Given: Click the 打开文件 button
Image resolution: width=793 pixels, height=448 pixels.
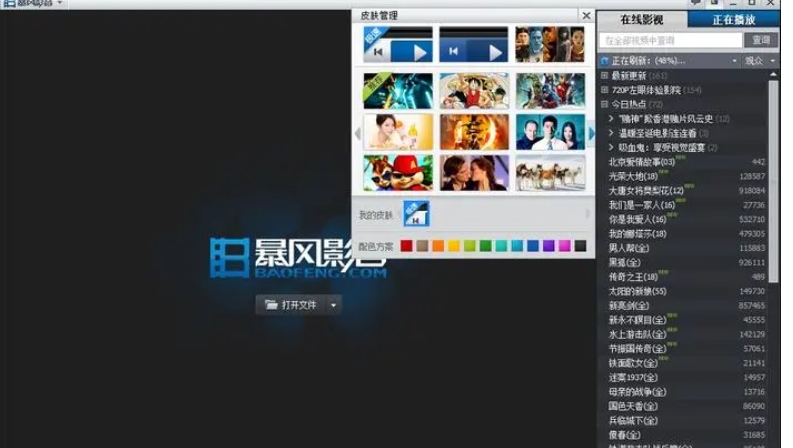Looking at the screenshot, I should pyautogui.click(x=291, y=305).
